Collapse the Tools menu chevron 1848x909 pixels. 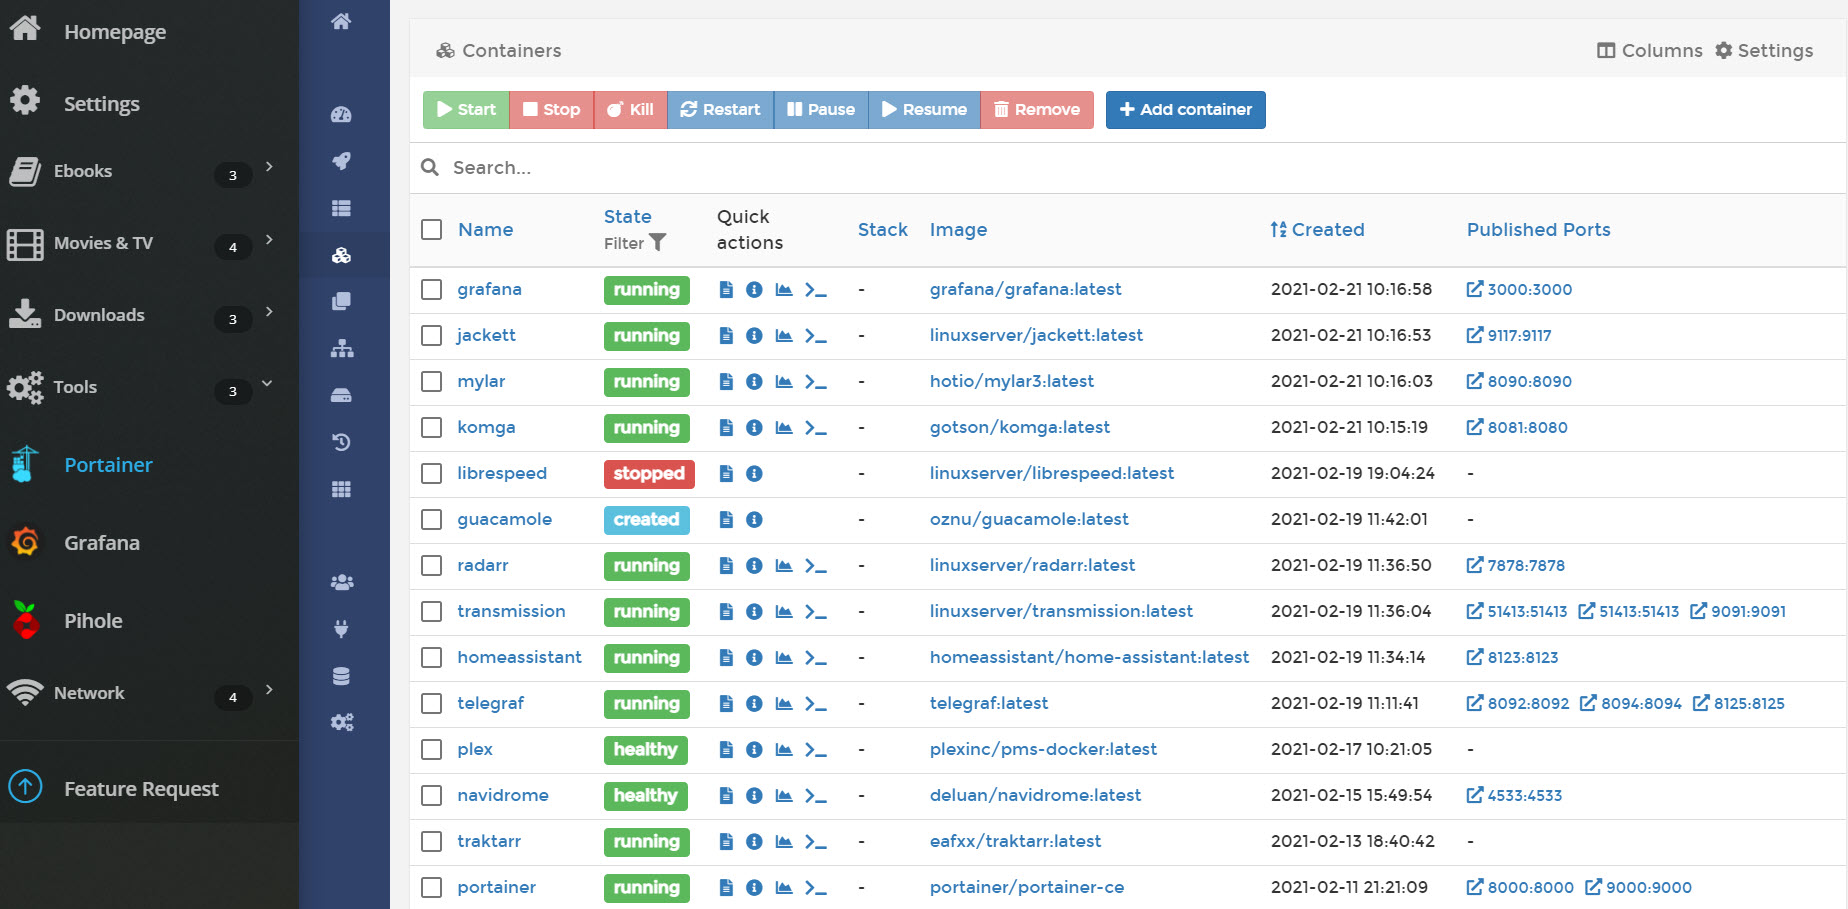tap(267, 383)
